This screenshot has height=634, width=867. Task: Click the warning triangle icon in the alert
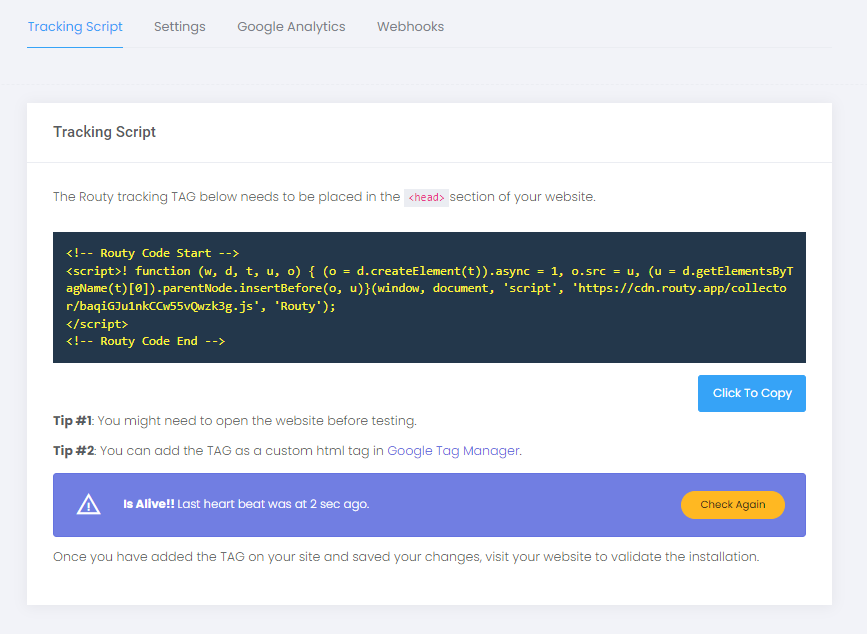coord(88,504)
